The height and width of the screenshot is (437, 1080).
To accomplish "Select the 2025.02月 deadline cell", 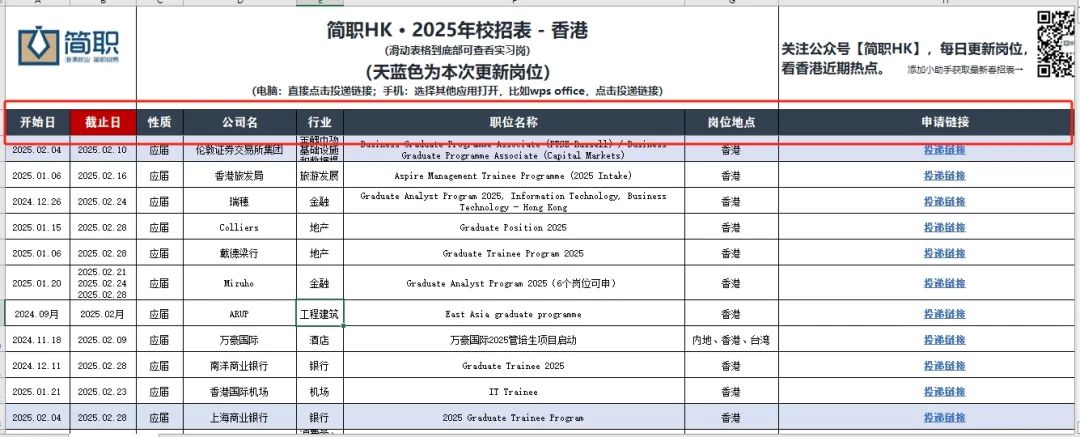I will tap(103, 314).
